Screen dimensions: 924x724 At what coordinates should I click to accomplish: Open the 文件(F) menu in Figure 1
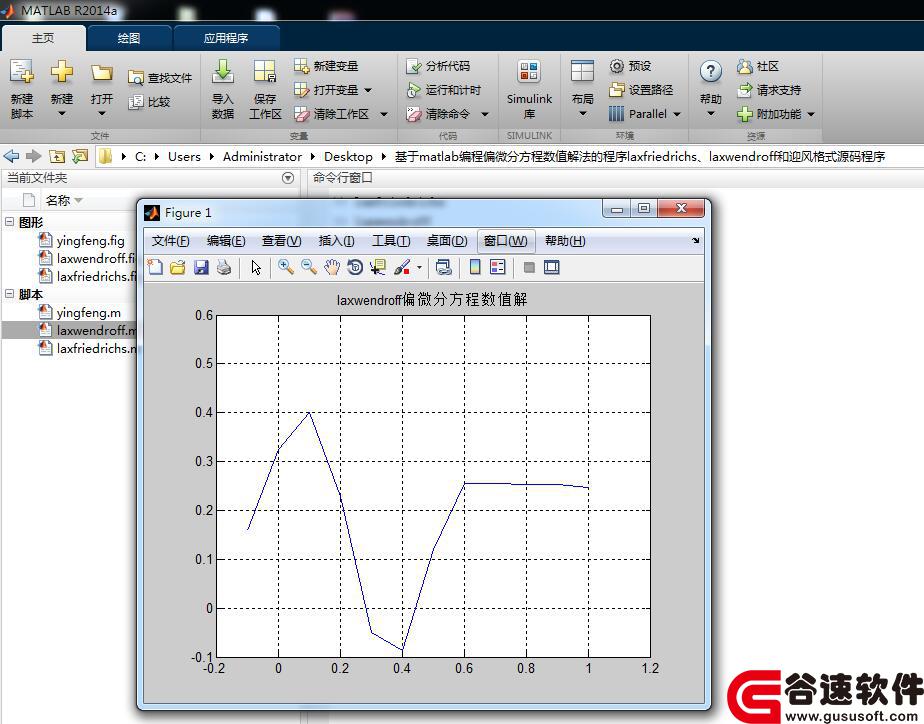pyautogui.click(x=170, y=241)
